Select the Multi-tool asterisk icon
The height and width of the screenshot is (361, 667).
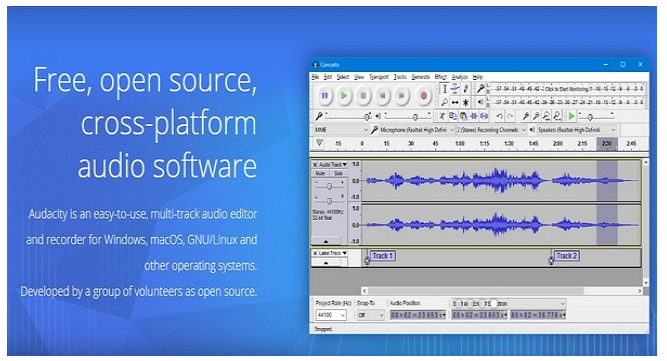coord(466,102)
